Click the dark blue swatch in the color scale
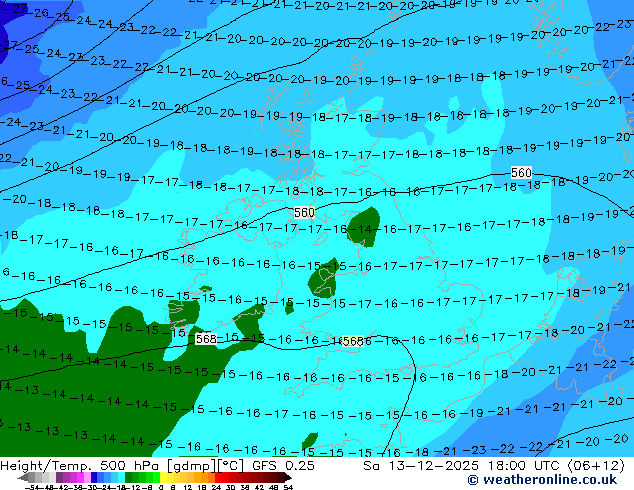This screenshot has width=634, height=490. 94,477
